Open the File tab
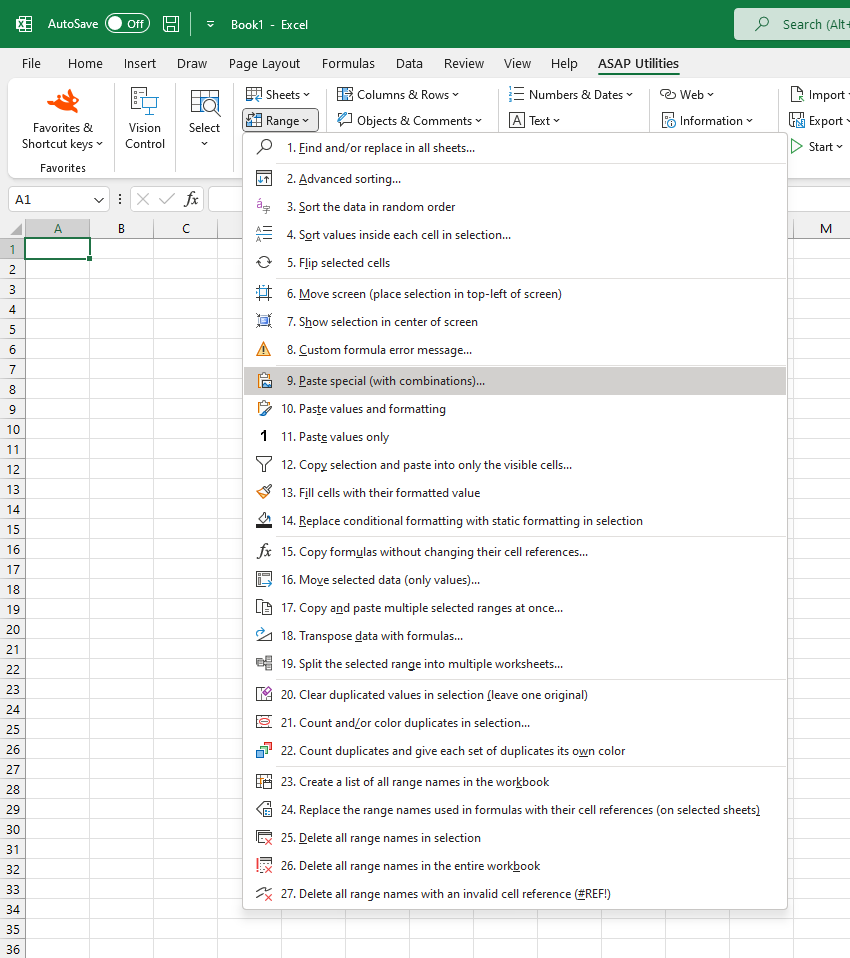The width and height of the screenshot is (850, 958). click(31, 64)
